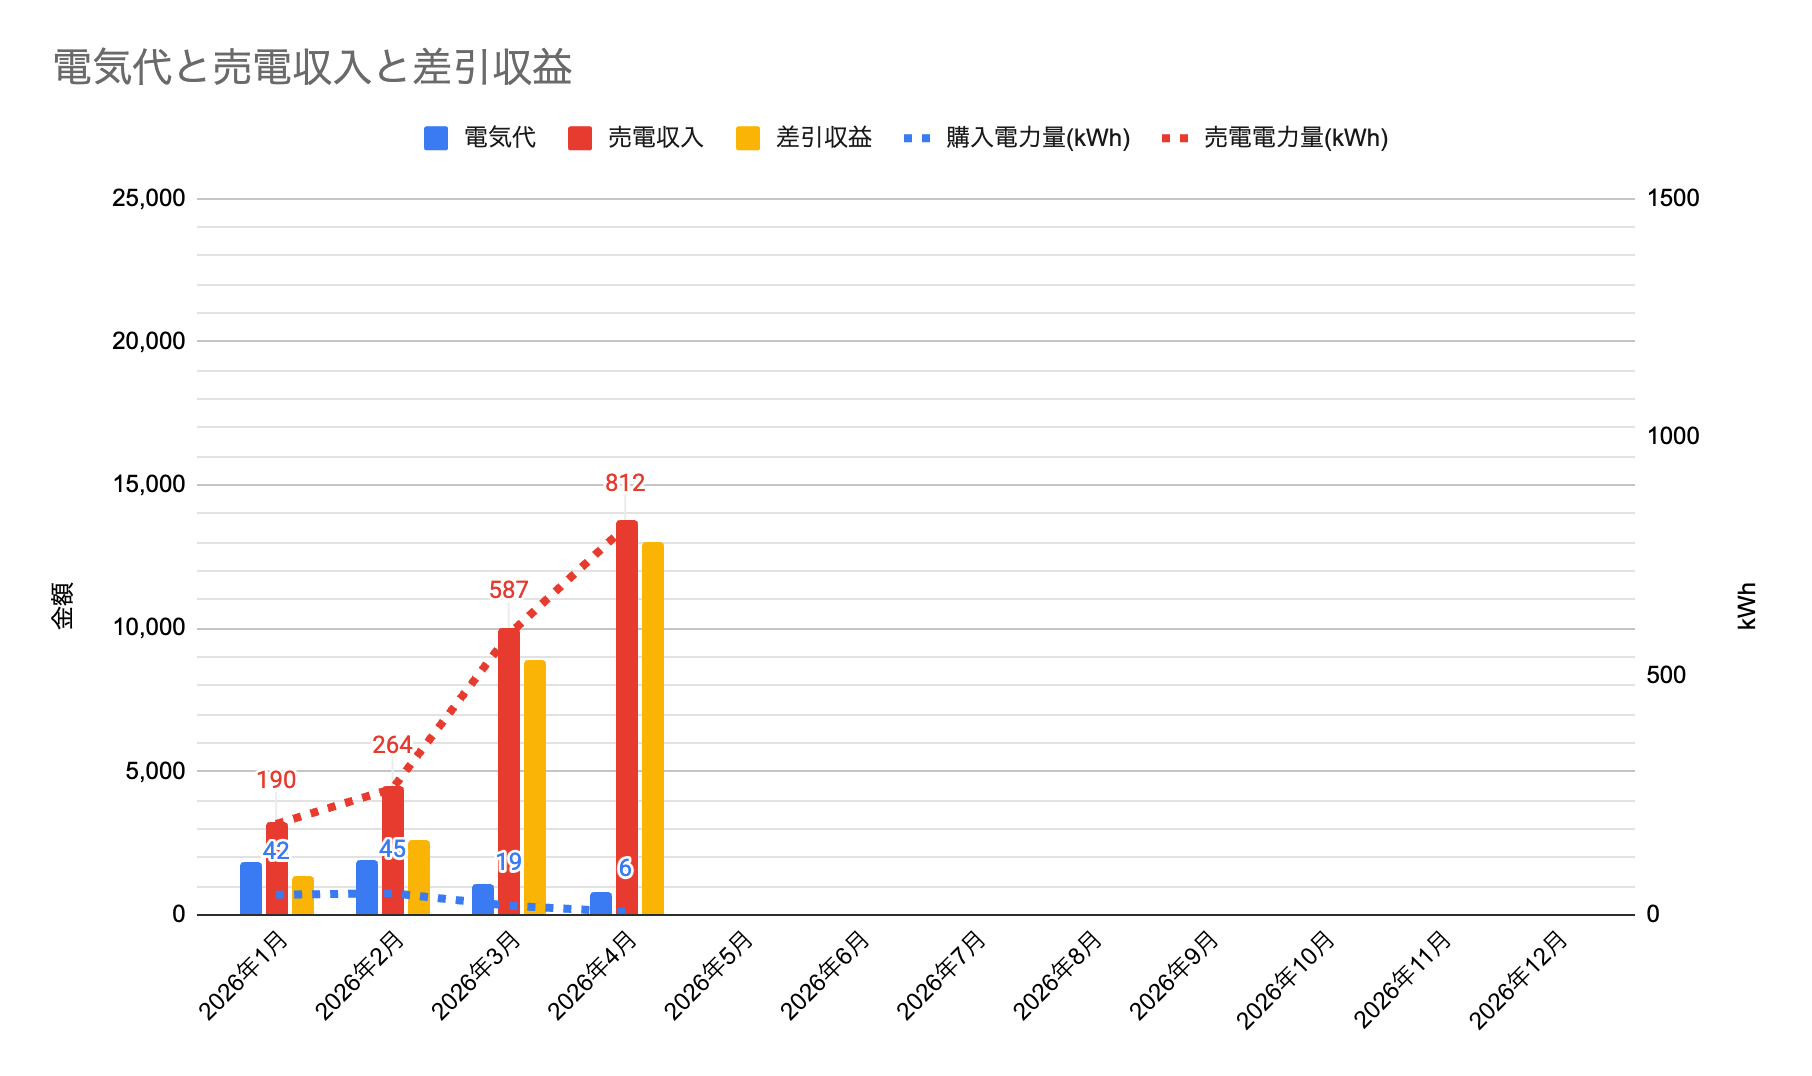The width and height of the screenshot is (1812, 1076).
Task: Click the yellow 差引収益 bar for 2026年4月
Action: click(x=653, y=728)
